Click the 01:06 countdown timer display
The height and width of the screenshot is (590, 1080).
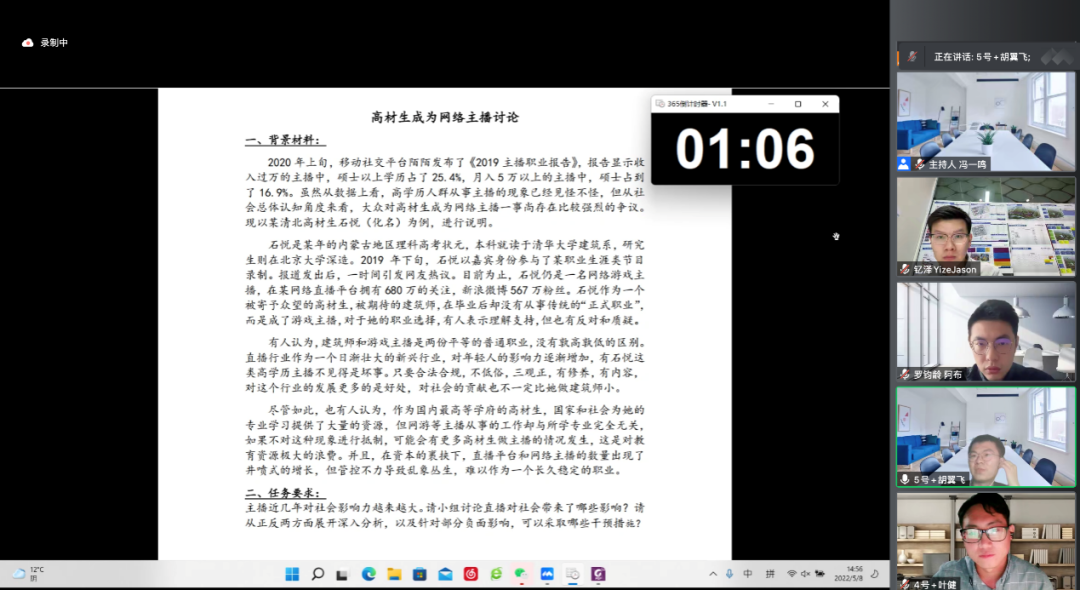tap(745, 149)
